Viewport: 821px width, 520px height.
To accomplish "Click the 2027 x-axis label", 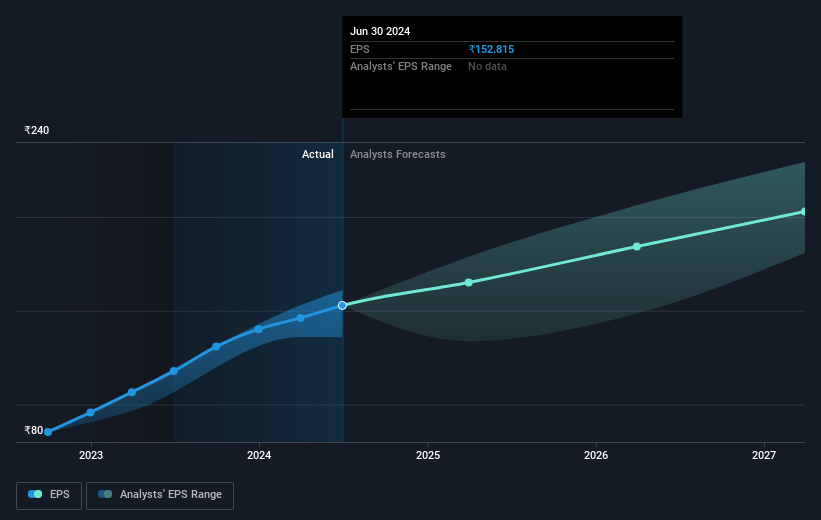I will 764,456.
